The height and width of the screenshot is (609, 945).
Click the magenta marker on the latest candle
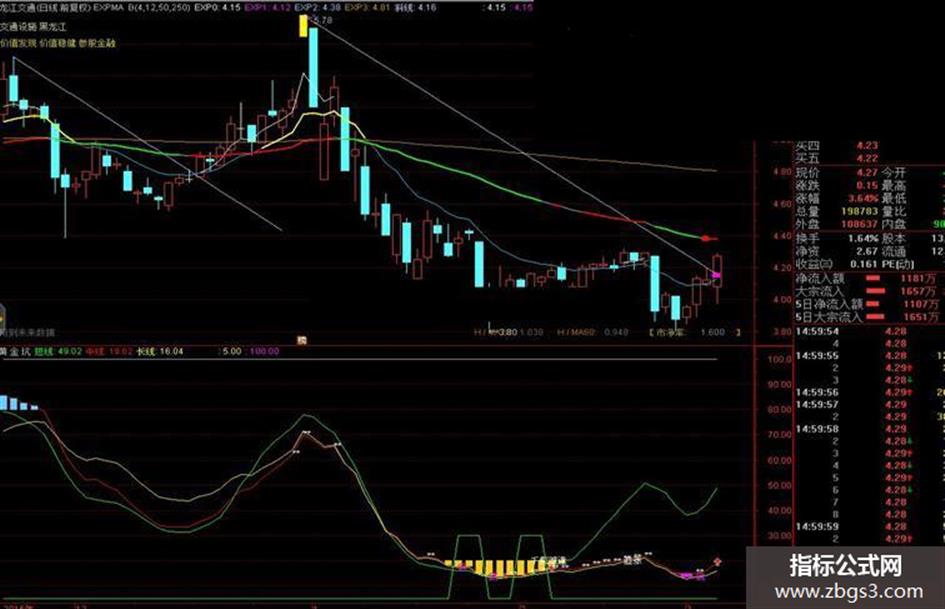point(715,276)
